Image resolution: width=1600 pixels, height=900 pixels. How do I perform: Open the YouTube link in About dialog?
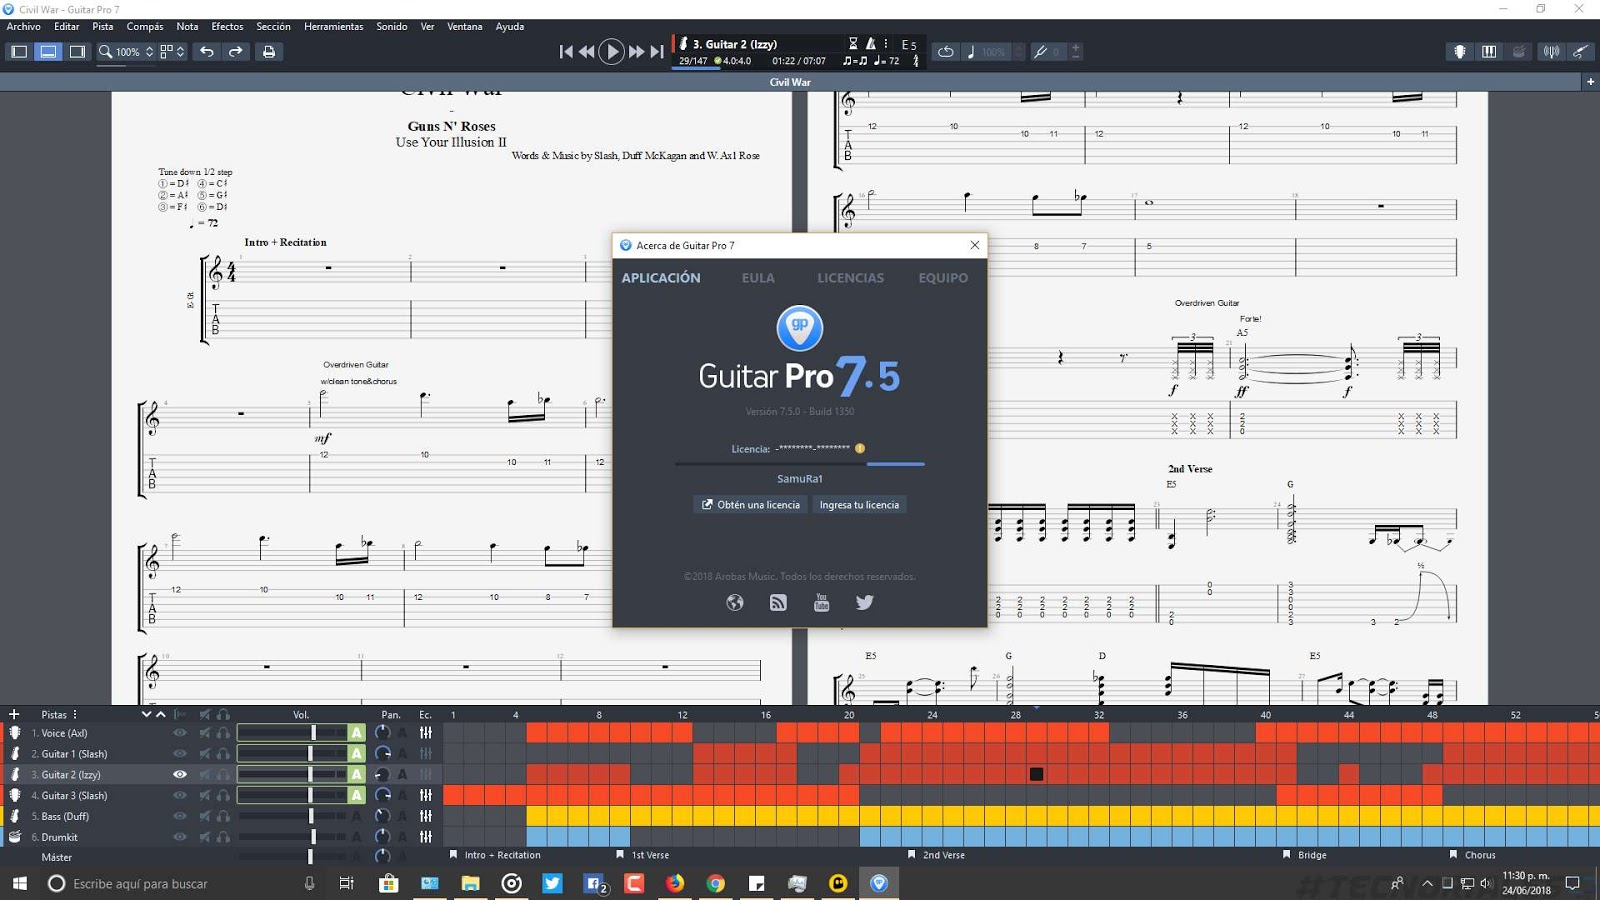pyautogui.click(x=822, y=602)
